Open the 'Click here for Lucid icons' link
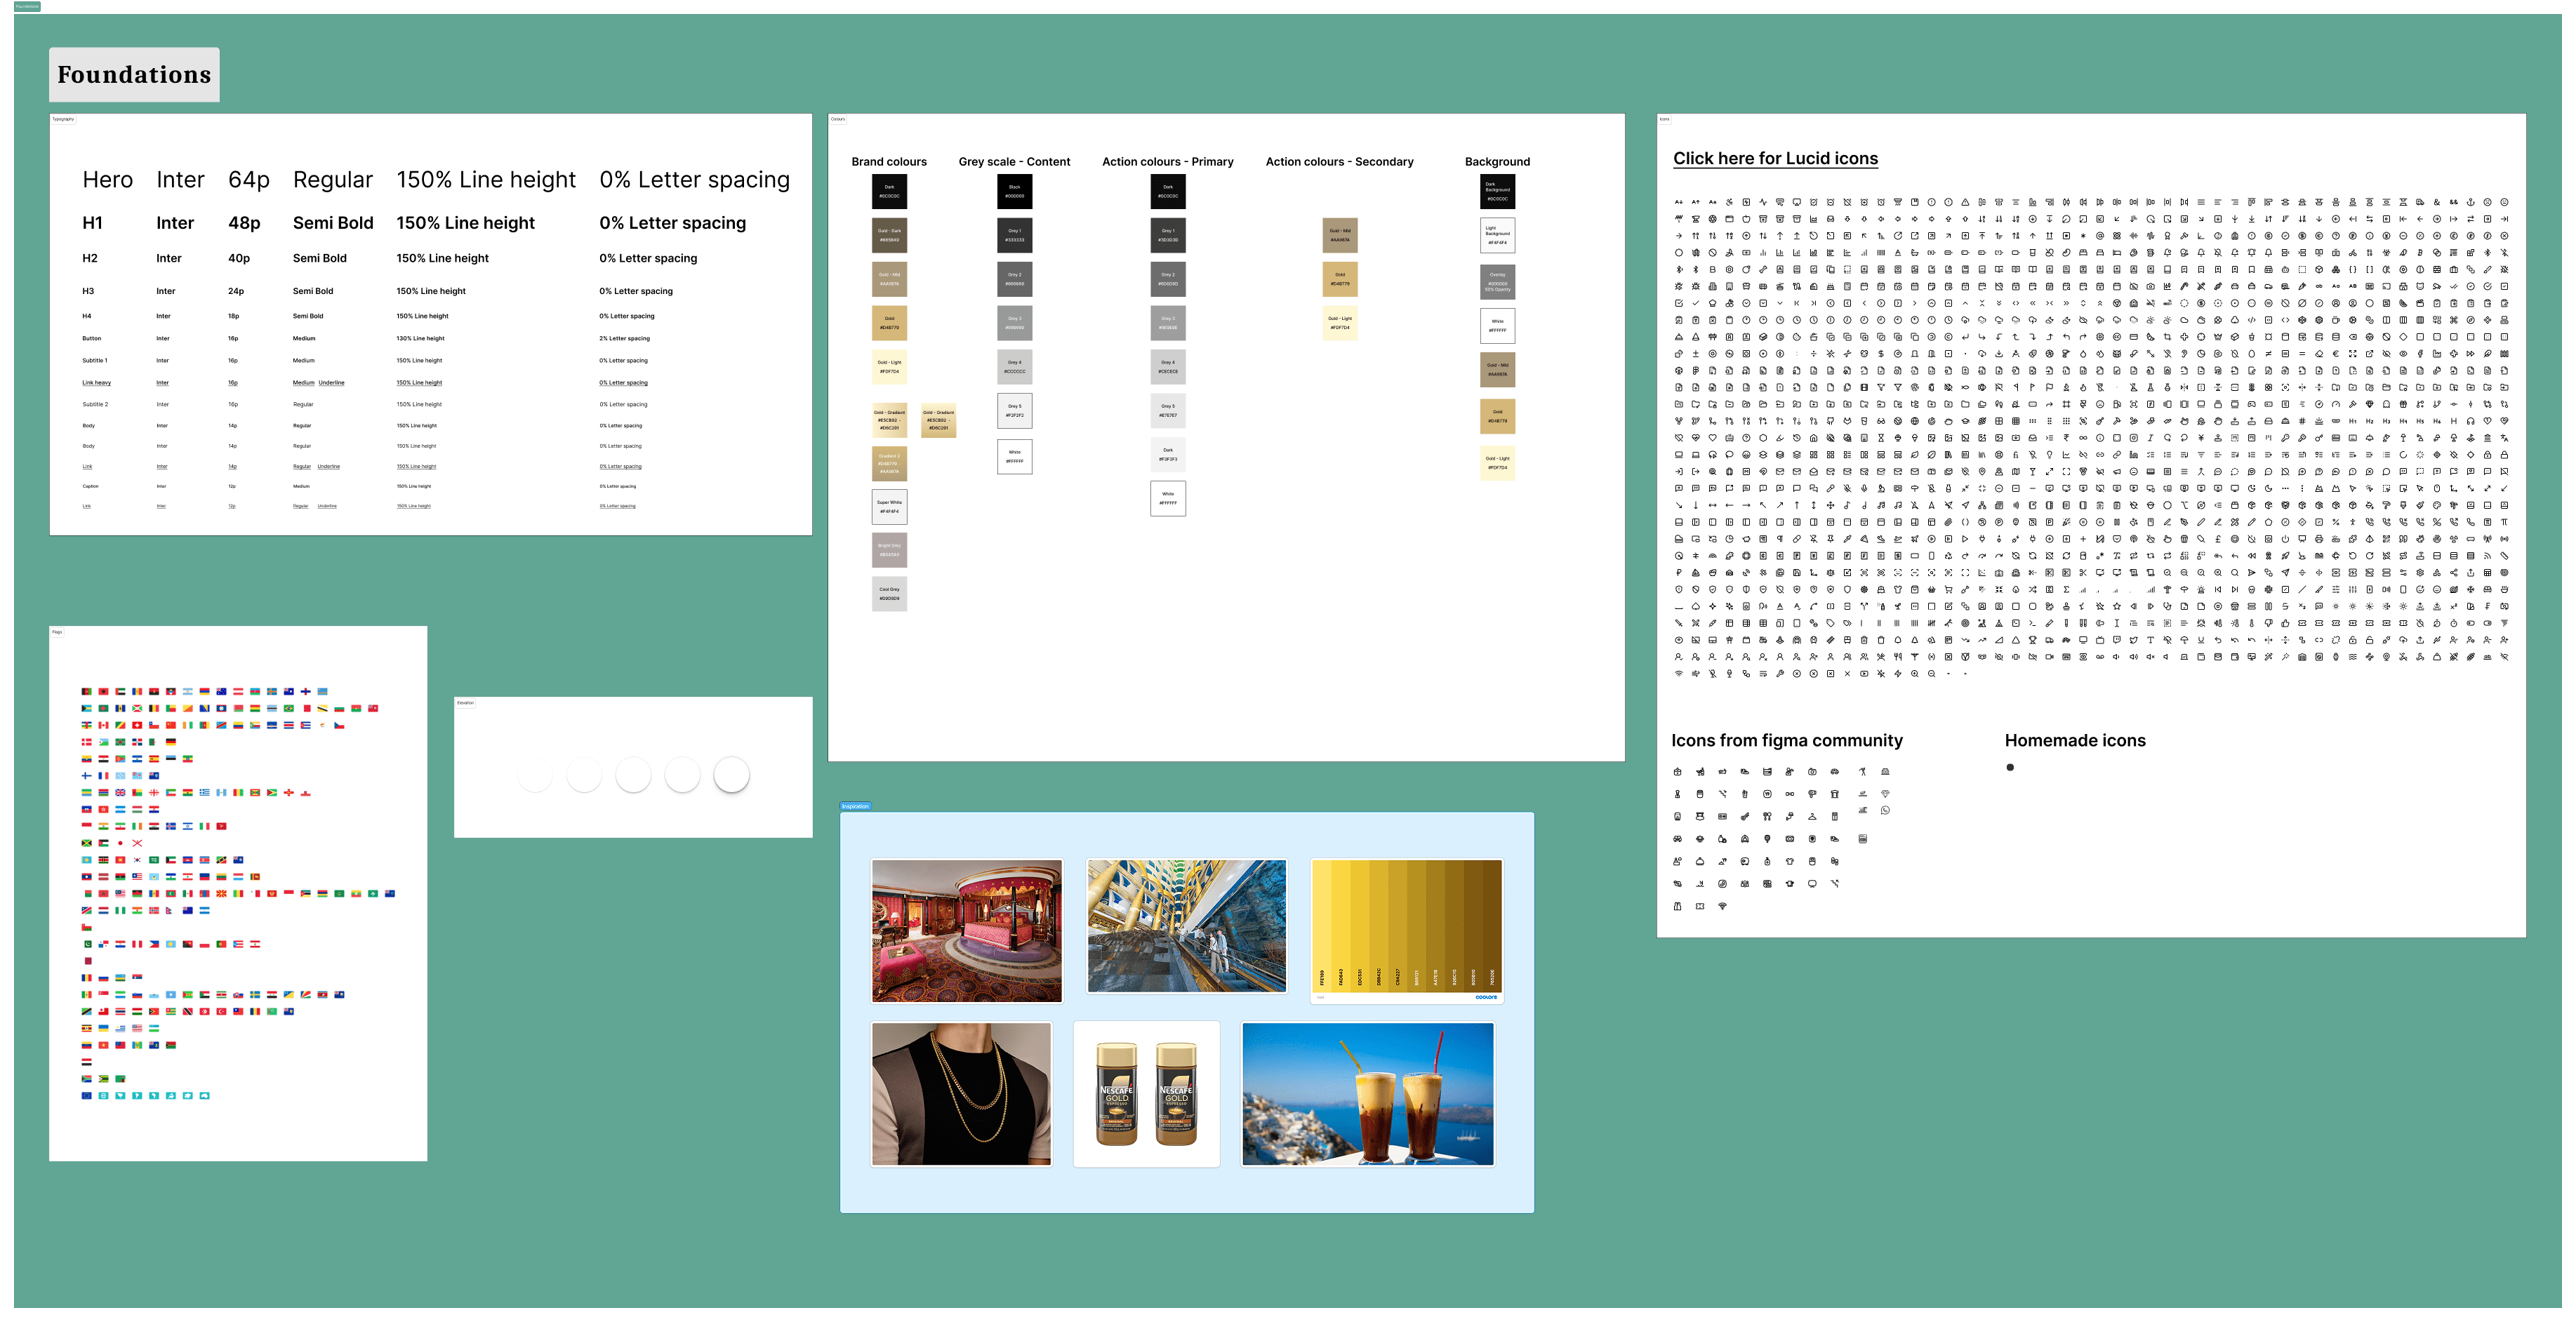The image size is (2576, 1322). [1775, 158]
